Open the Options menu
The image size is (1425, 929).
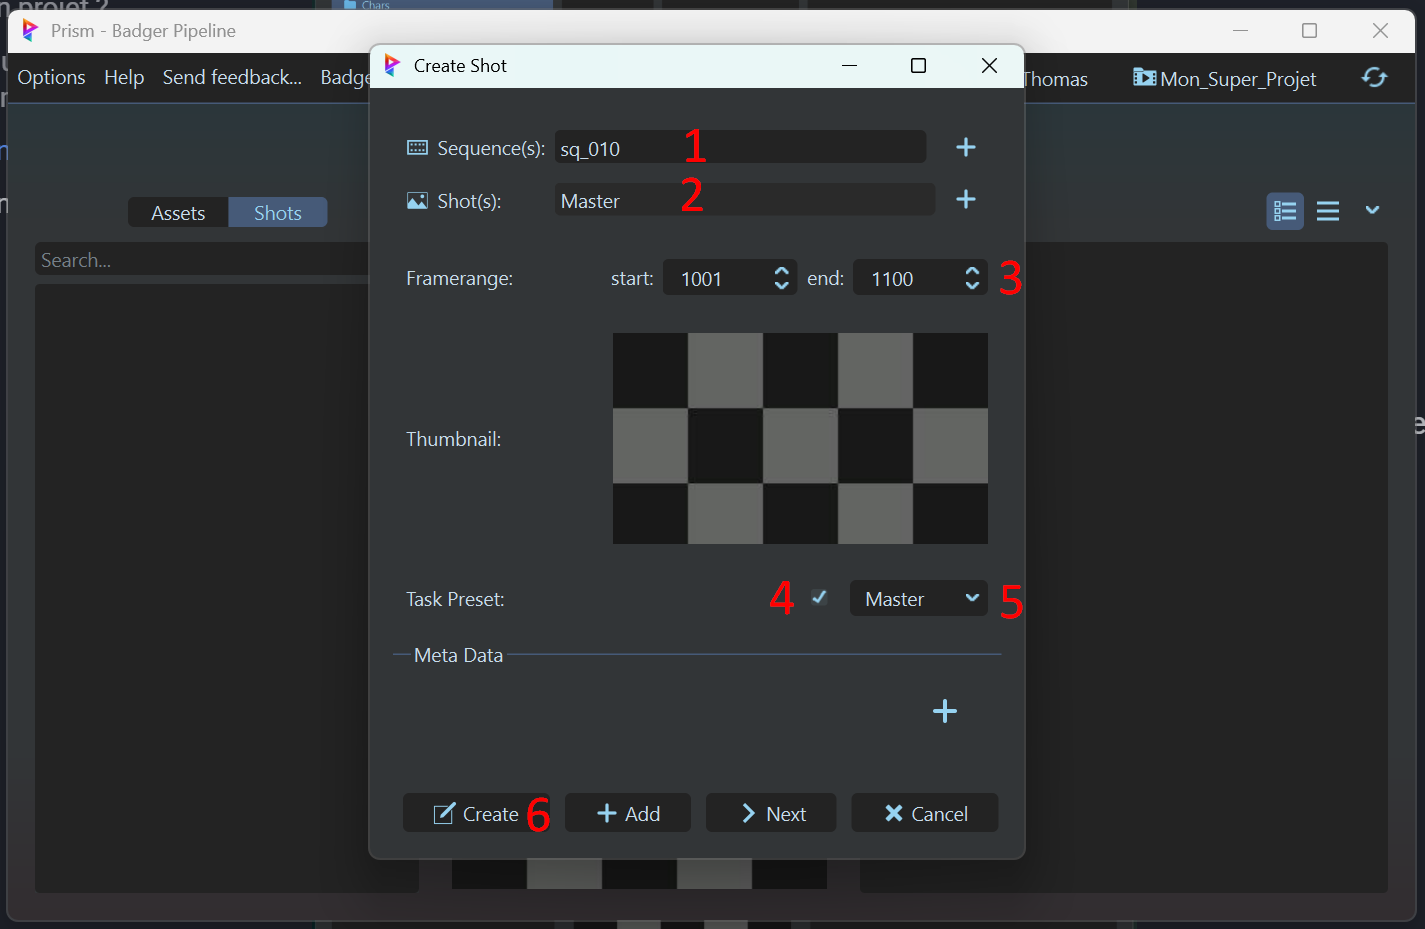52,78
